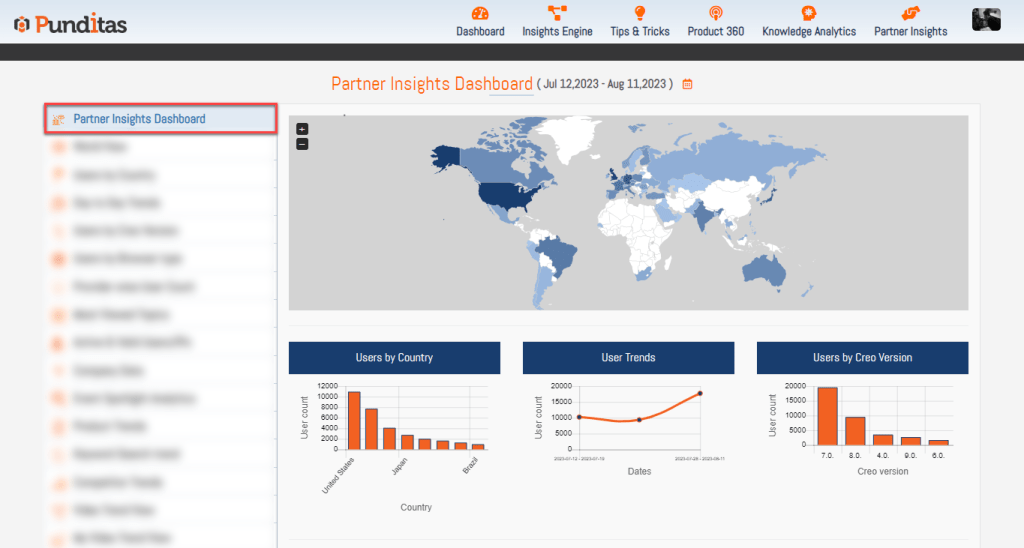Open the Dashboard gauge icon

[x=480, y=13]
